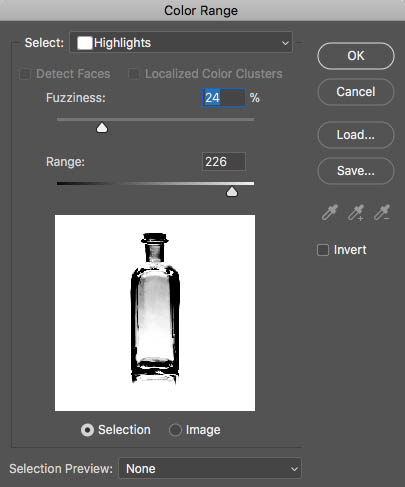Click the Load... button

356,135
